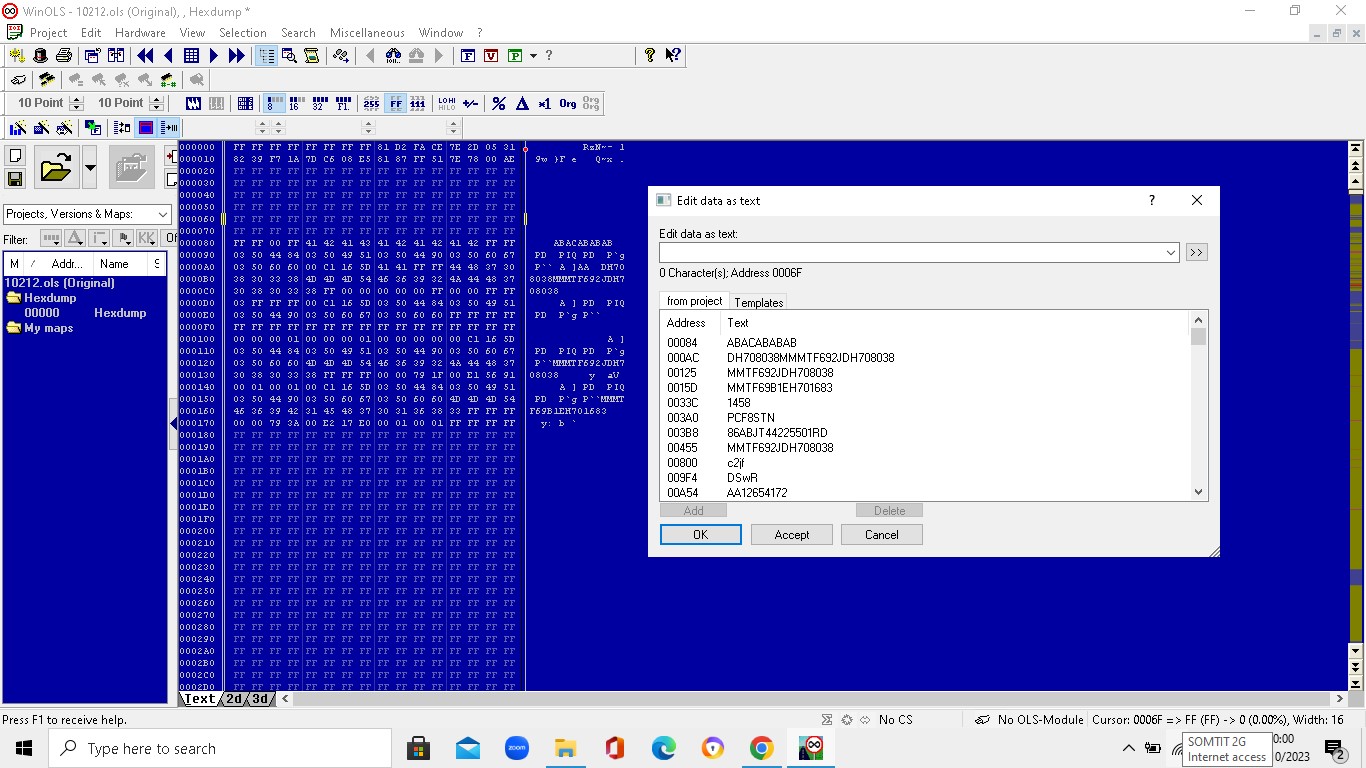Click the OK button in dialog
The height and width of the screenshot is (768, 1366).
[x=700, y=535]
